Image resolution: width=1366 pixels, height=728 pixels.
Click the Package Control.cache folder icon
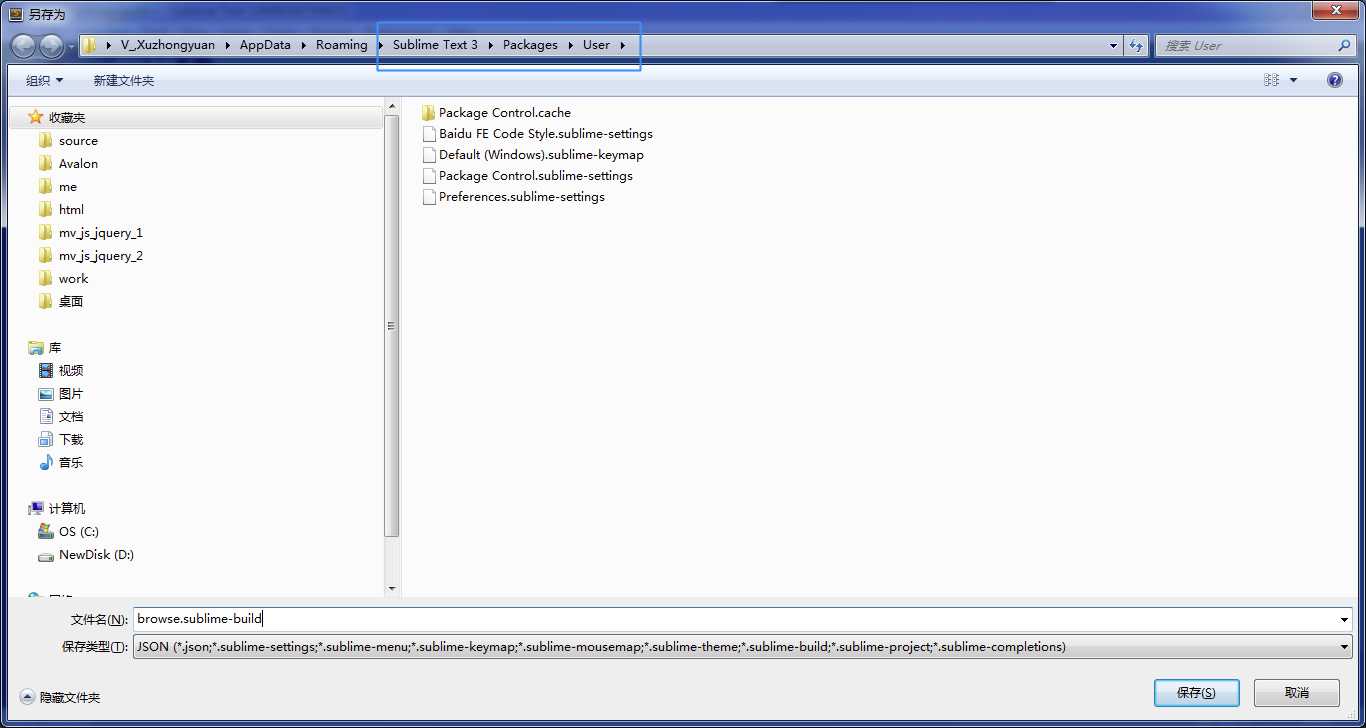429,113
